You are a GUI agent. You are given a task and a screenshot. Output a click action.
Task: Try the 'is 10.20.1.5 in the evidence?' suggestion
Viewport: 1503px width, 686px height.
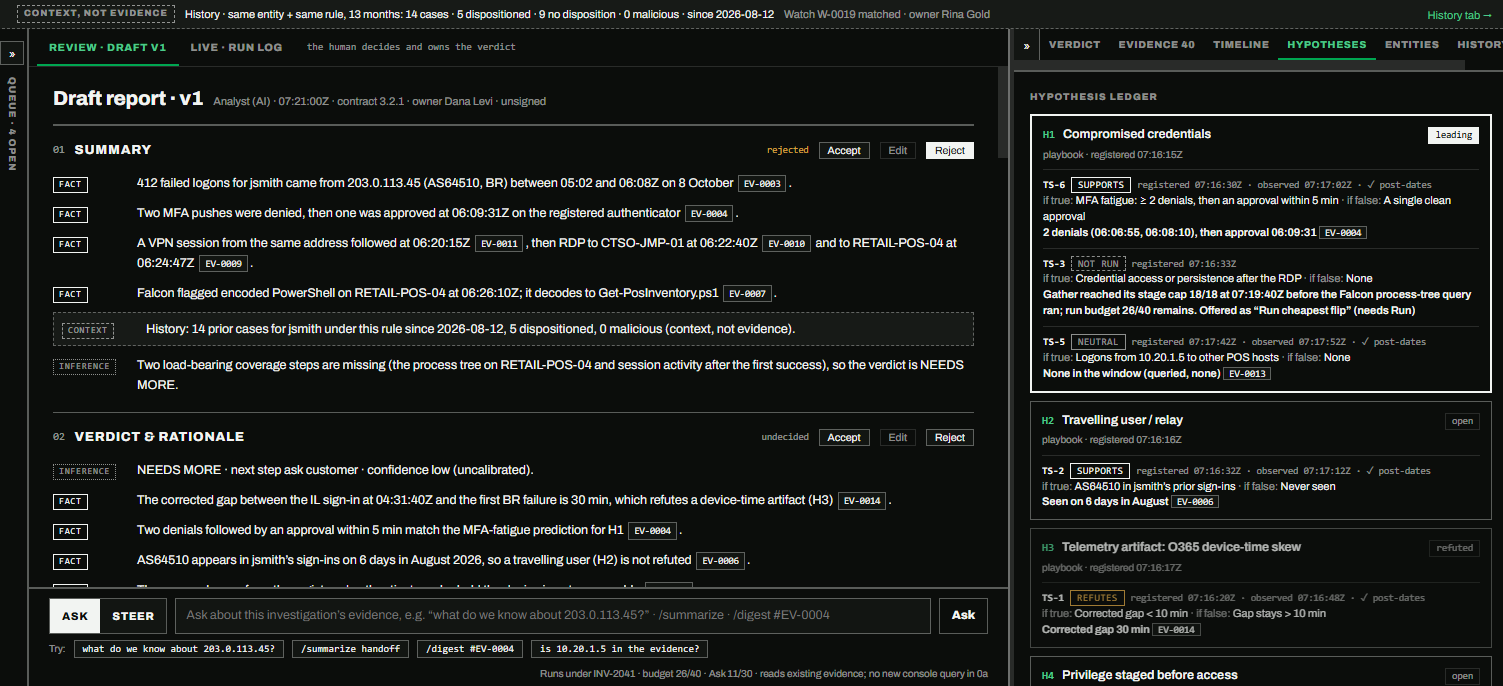[x=621, y=649]
